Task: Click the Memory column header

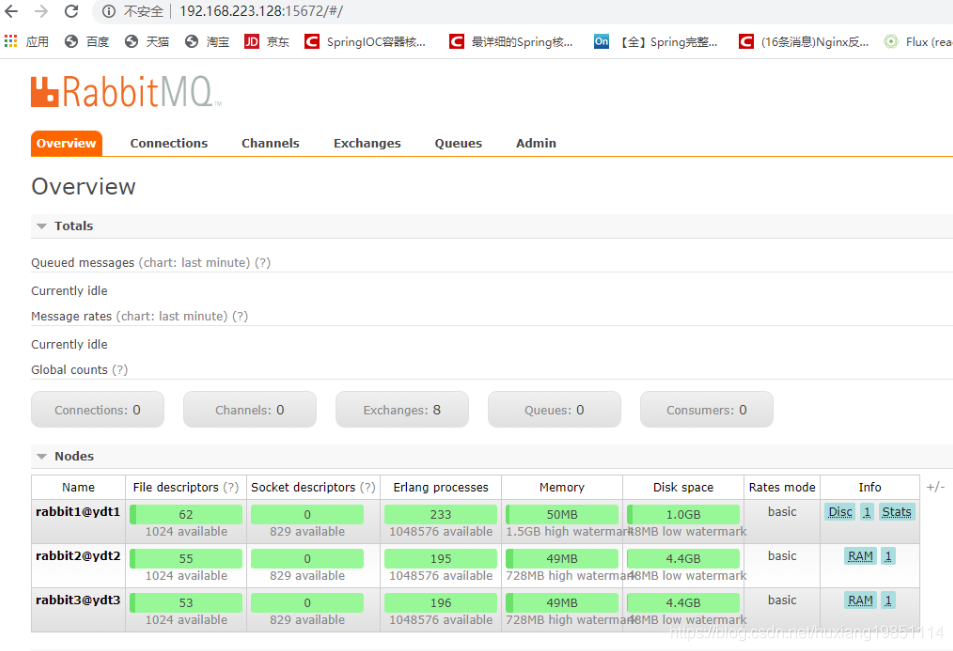Action: click(562, 487)
